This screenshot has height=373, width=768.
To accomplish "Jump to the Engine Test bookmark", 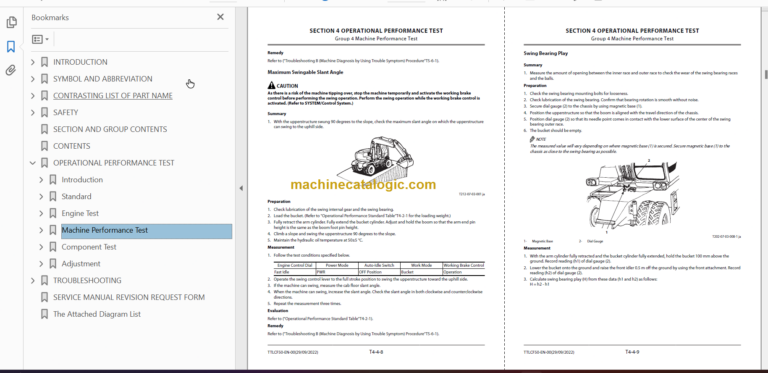I will pyautogui.click(x=80, y=213).
